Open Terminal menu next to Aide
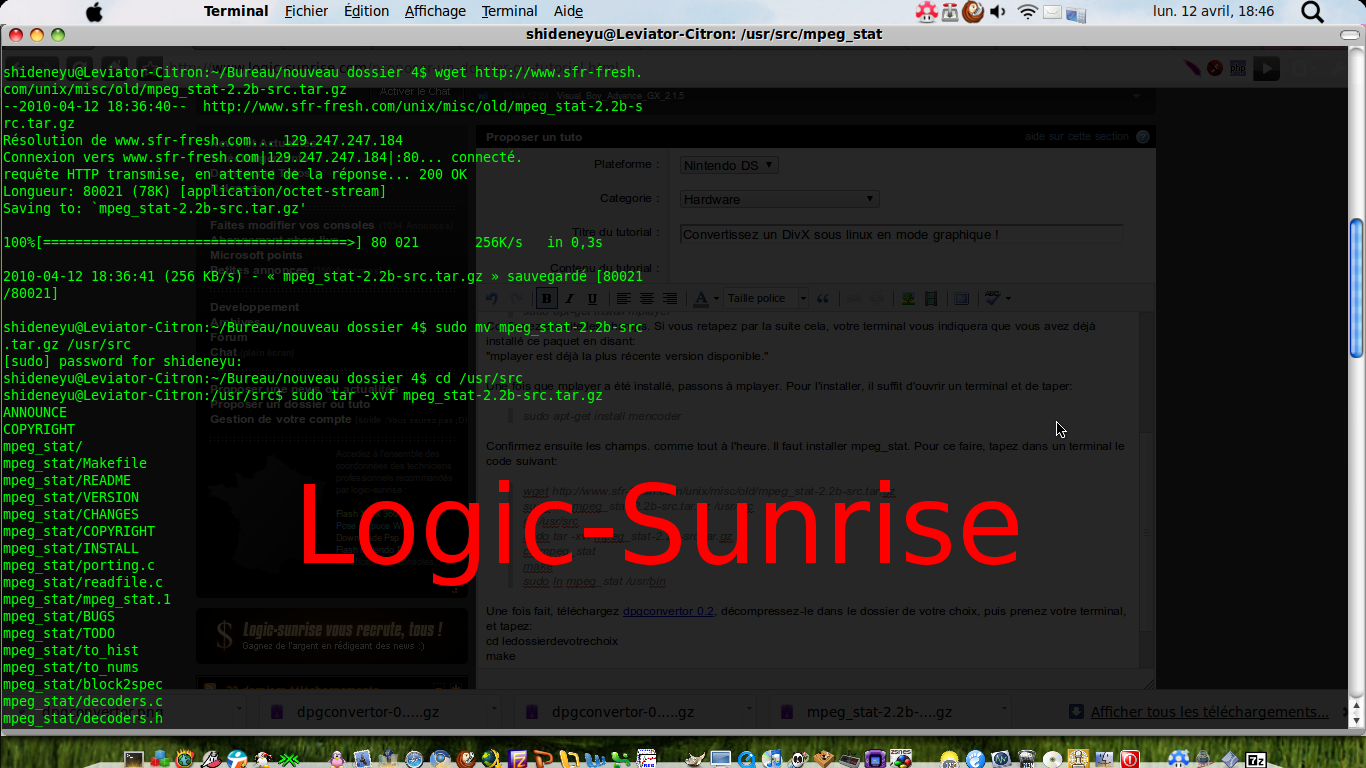1366x768 pixels. 509,11
